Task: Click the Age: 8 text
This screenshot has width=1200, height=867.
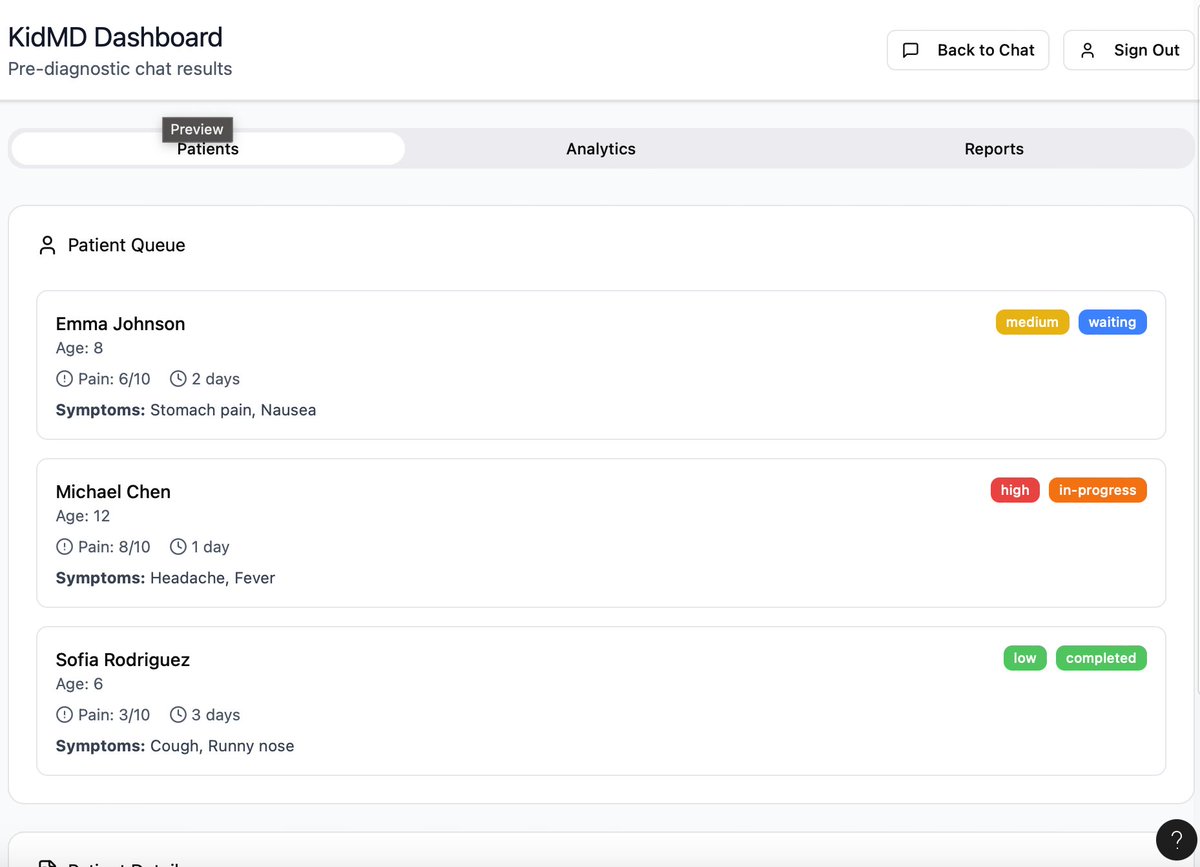Action: 79,348
